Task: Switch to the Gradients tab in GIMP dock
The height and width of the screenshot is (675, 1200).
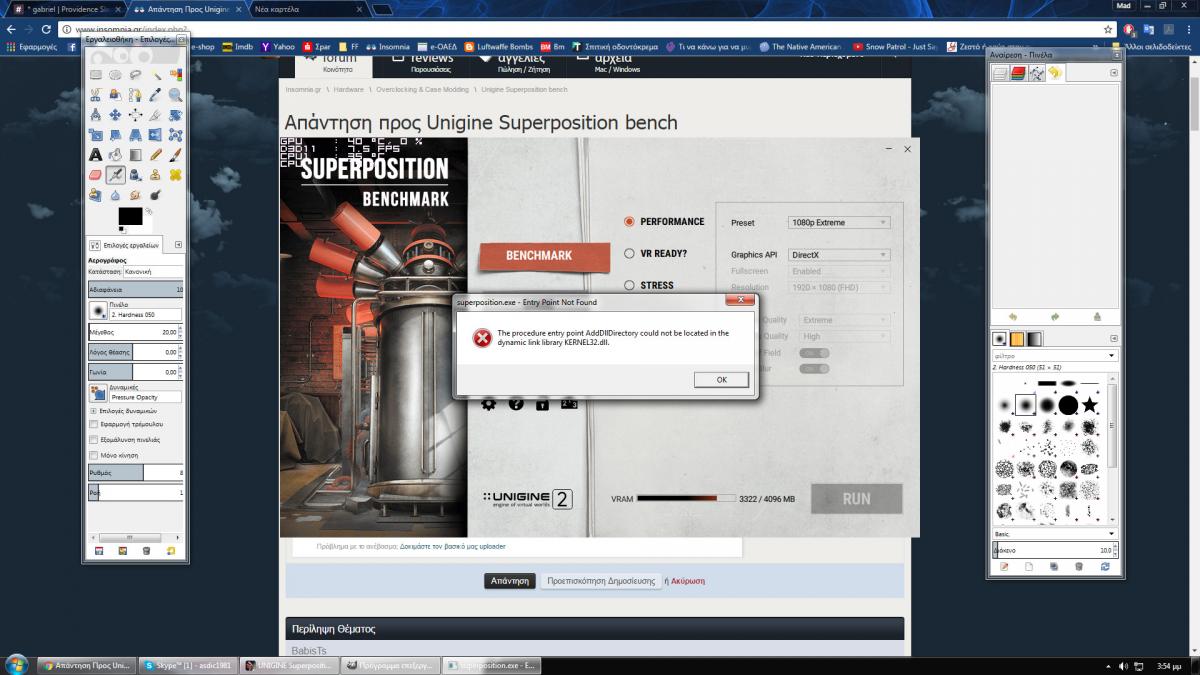Action: point(1035,338)
